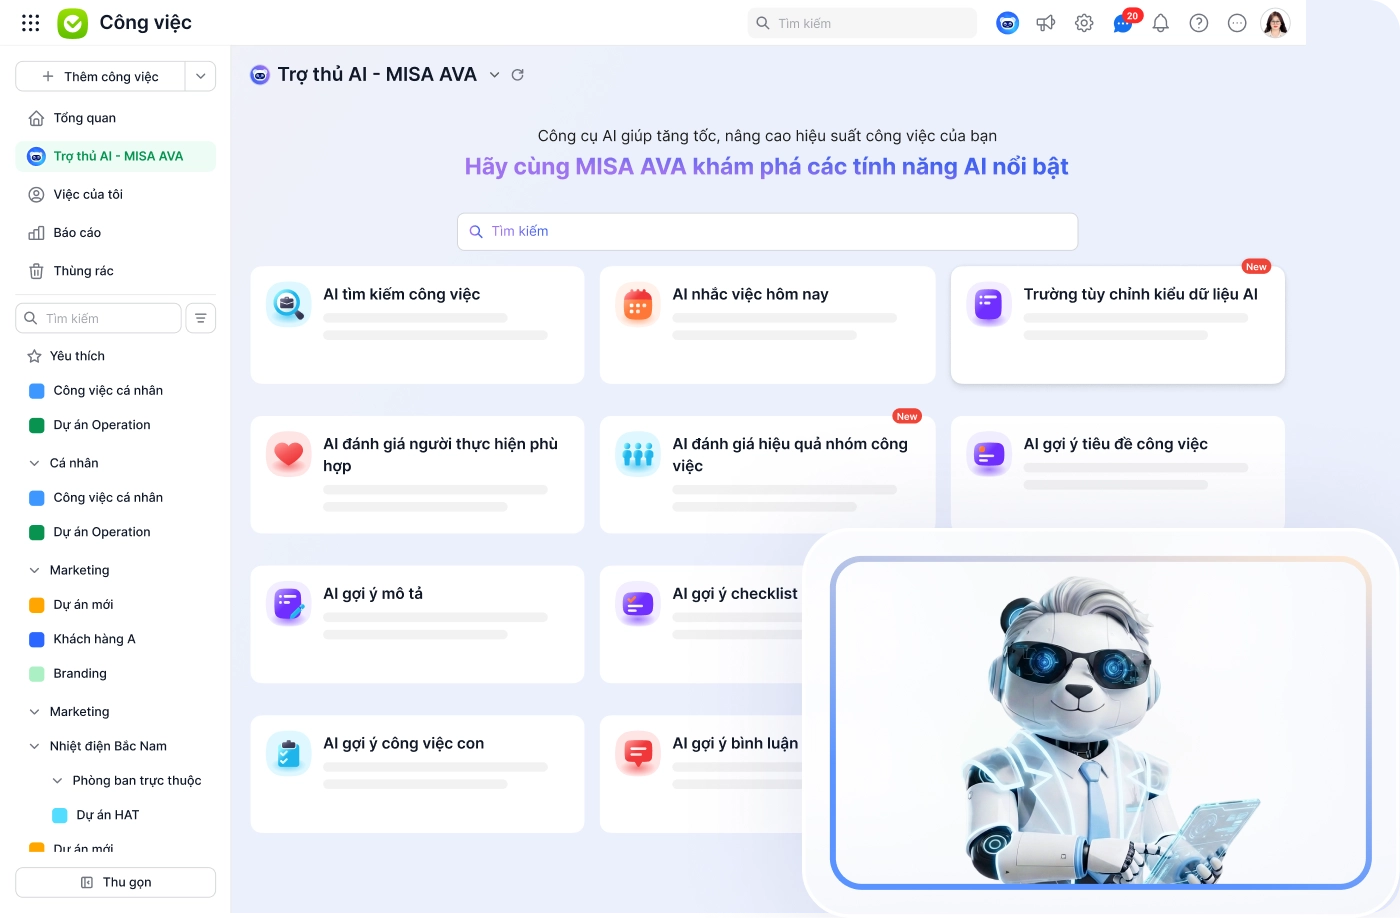The height and width of the screenshot is (918, 1400).
Task: Collapse the Cá nhân section
Action: point(35,463)
